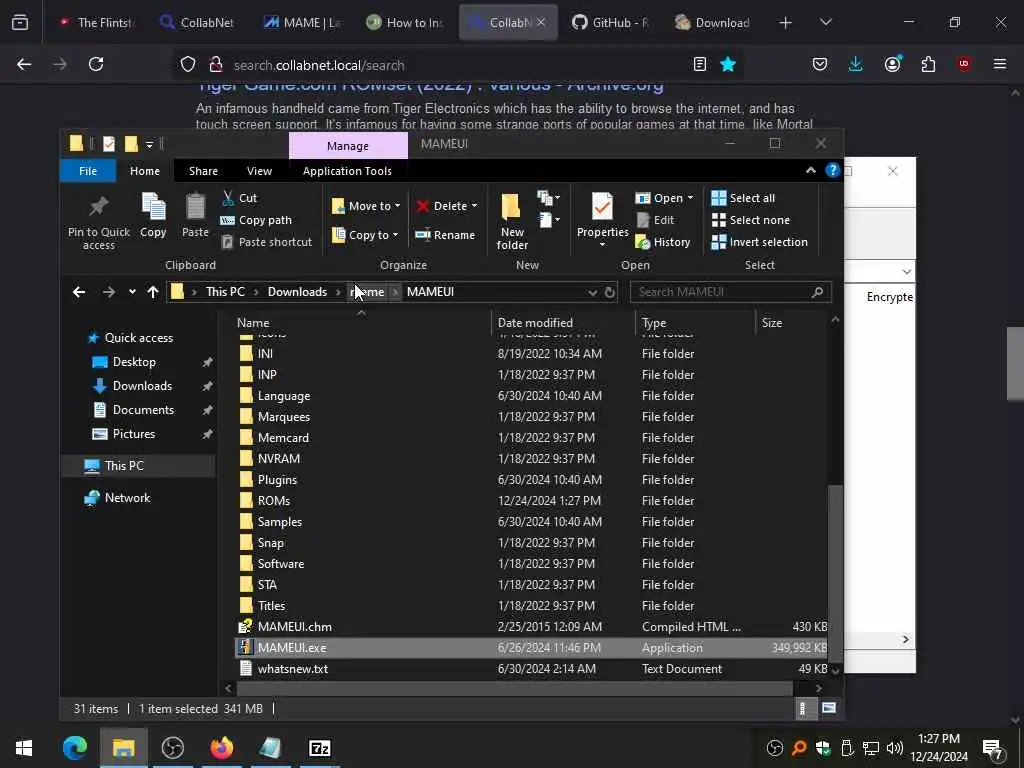Go back in File Explorer
The width and height of the screenshot is (1024, 768).
coord(79,292)
